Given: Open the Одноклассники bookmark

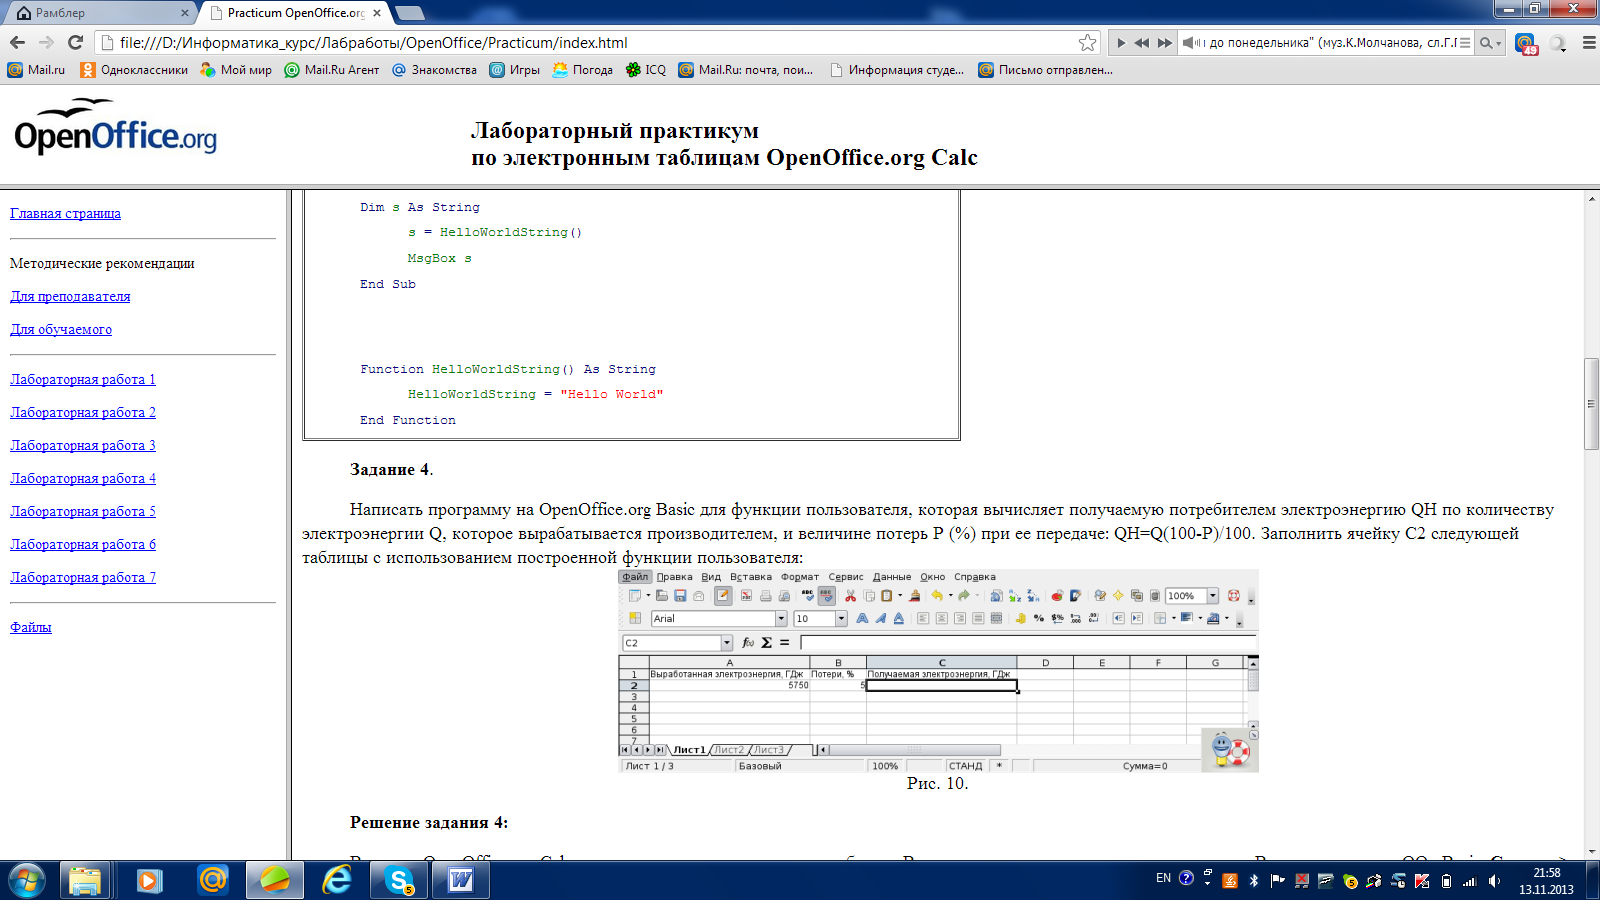Looking at the screenshot, I should coord(134,70).
